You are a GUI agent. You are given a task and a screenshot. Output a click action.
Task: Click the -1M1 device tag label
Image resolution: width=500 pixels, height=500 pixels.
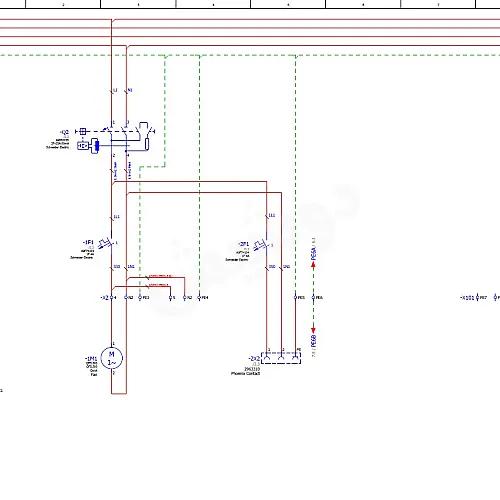tap(91, 359)
